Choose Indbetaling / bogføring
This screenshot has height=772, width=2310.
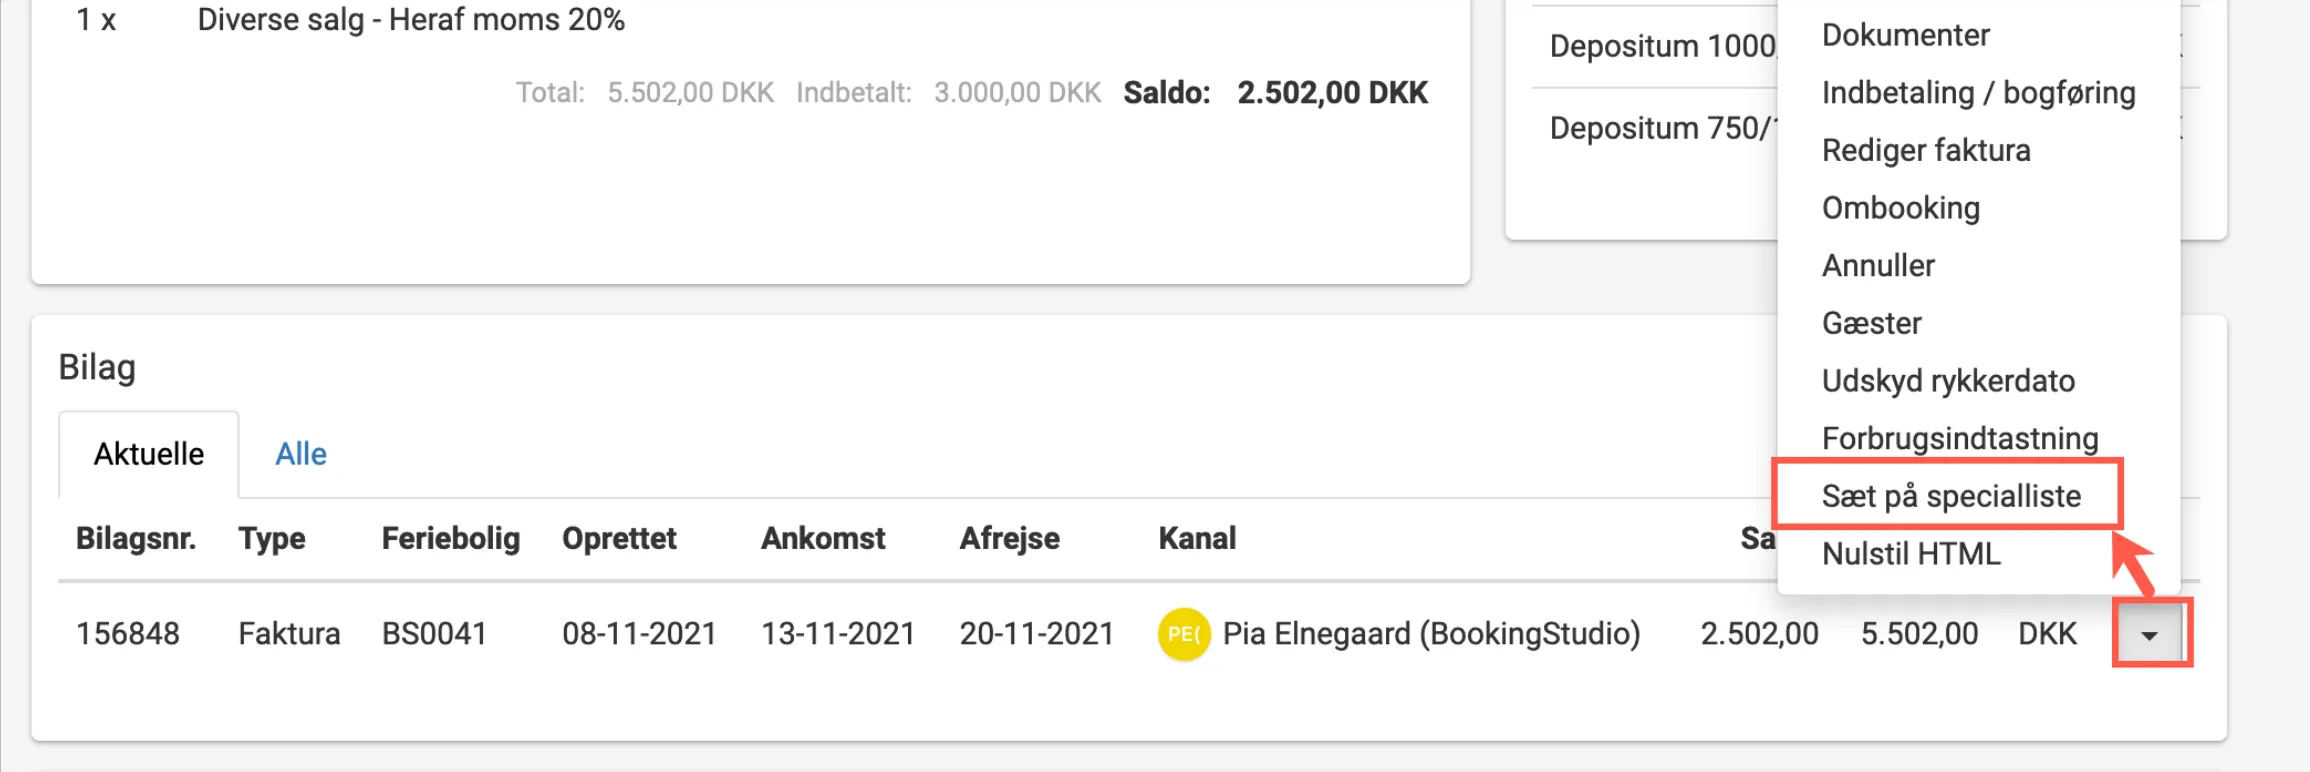click(1978, 92)
